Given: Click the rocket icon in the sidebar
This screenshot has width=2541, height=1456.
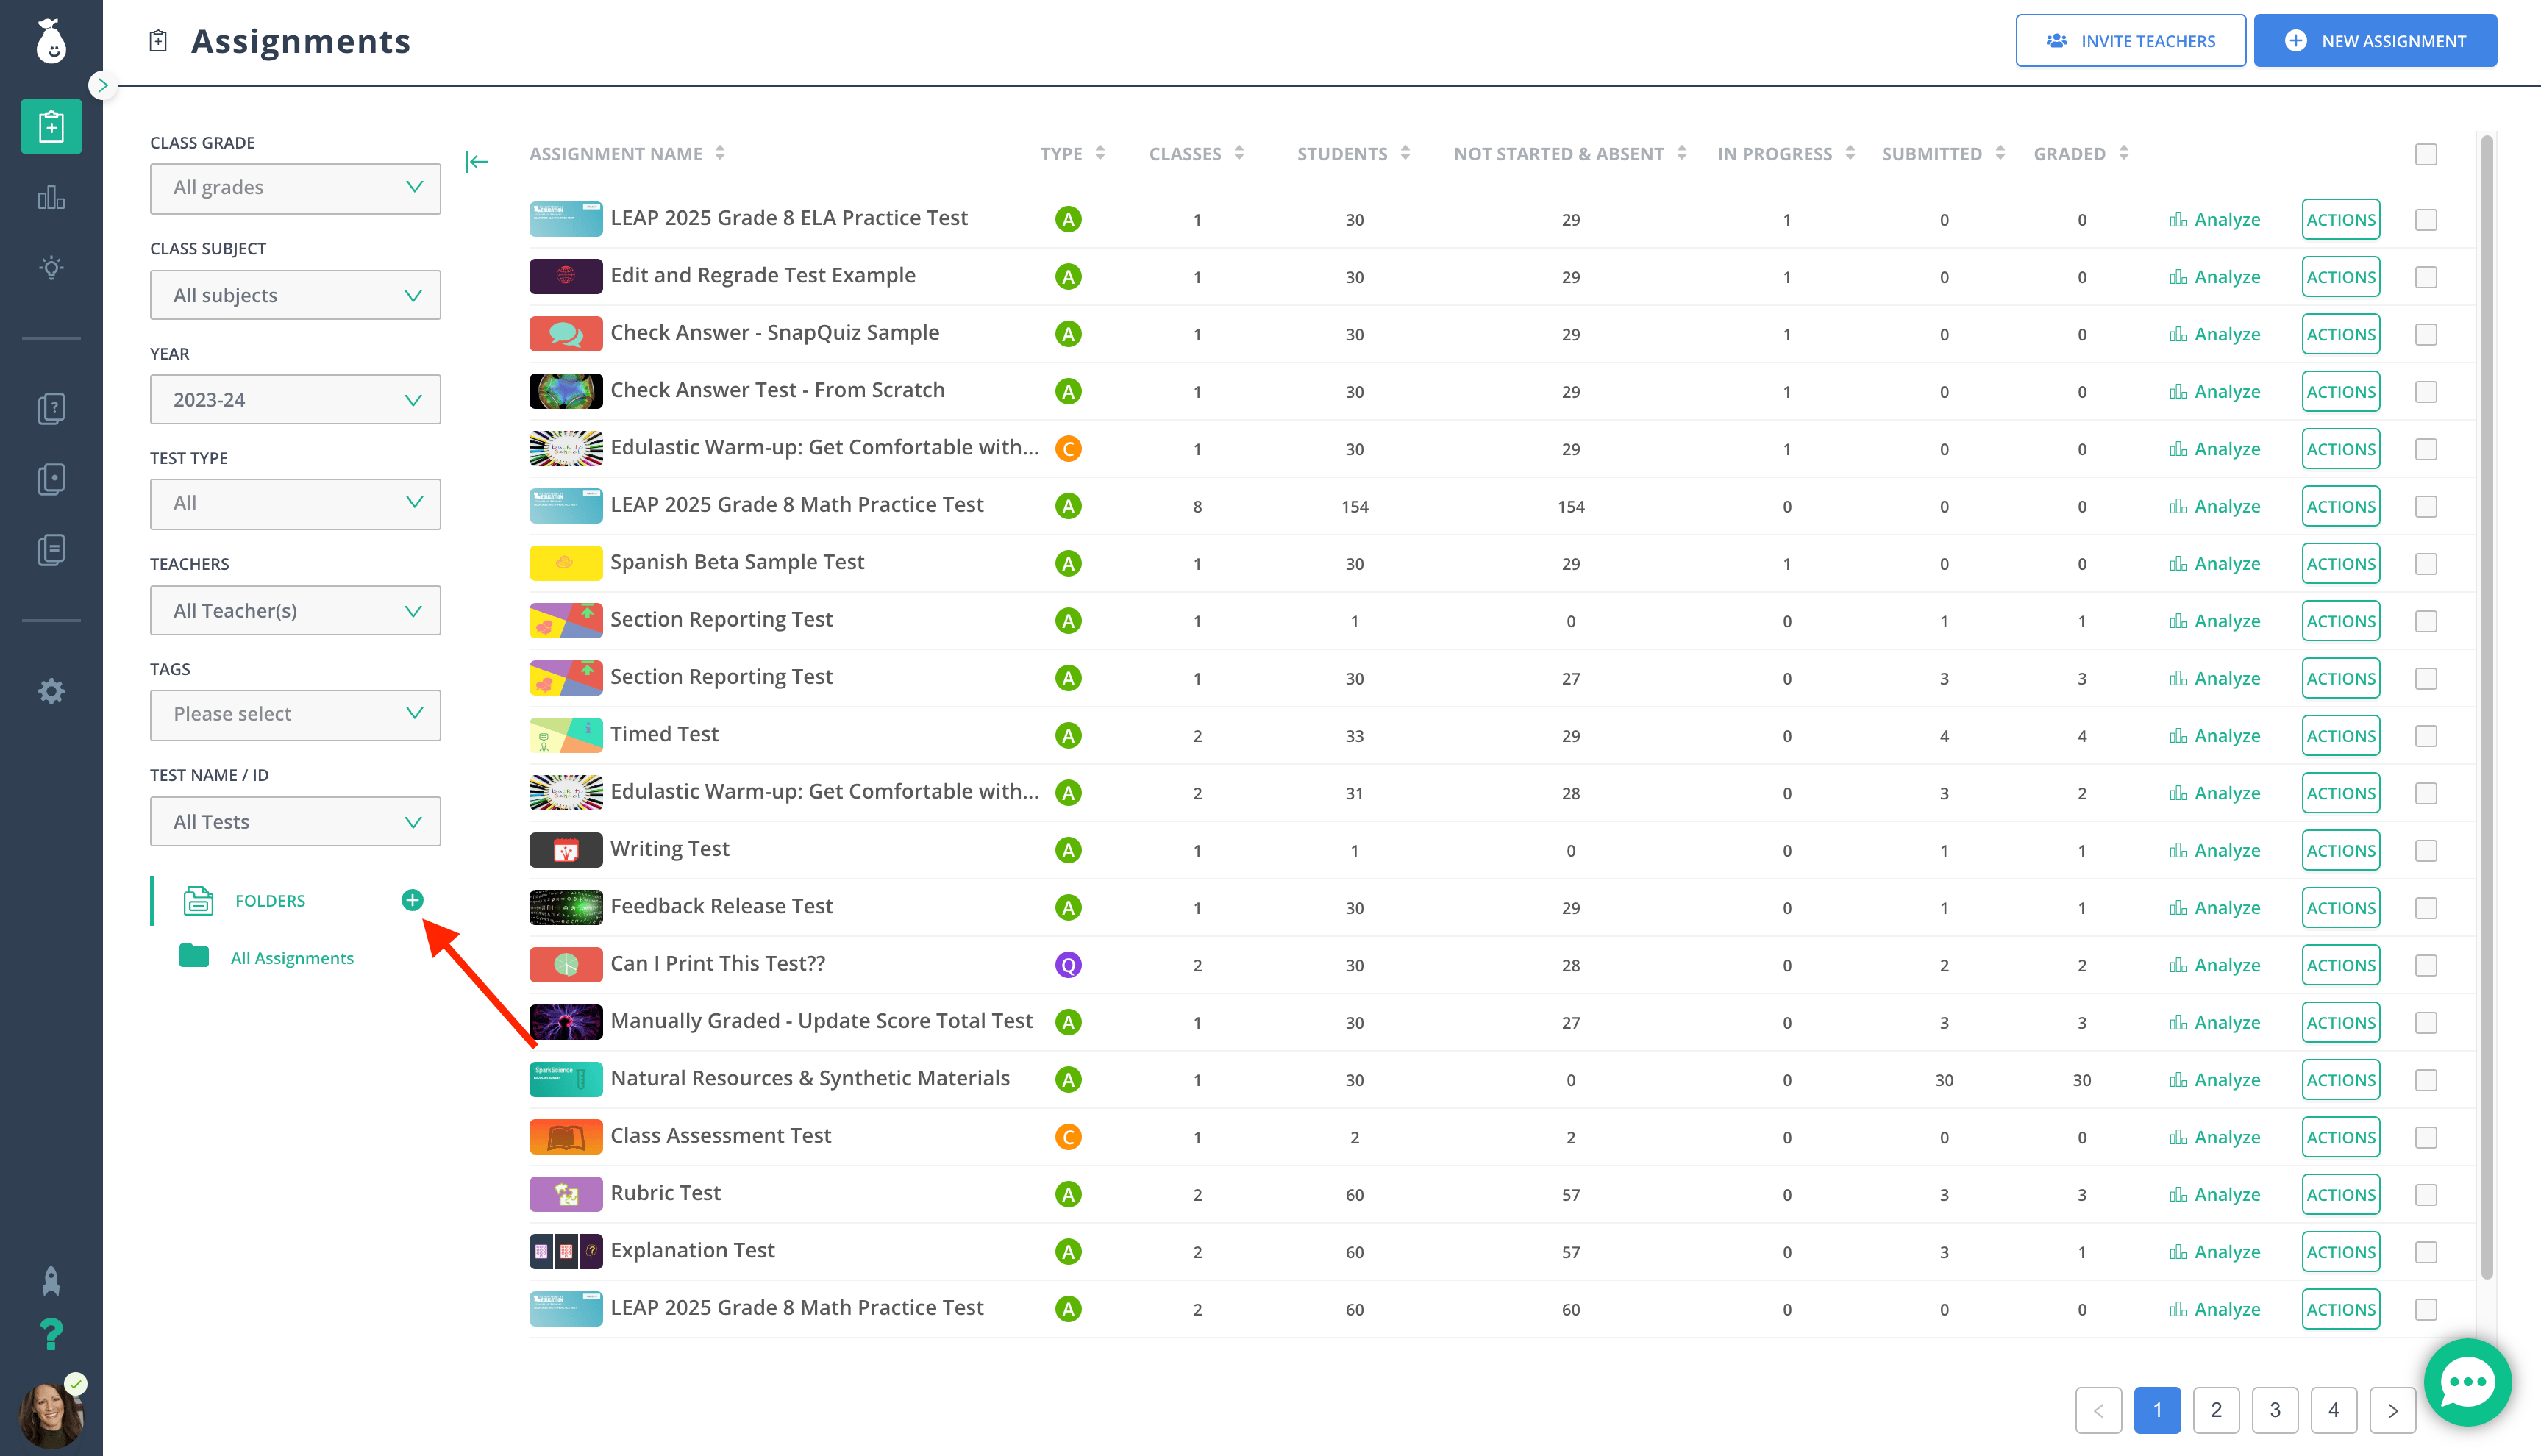Looking at the screenshot, I should (51, 1281).
